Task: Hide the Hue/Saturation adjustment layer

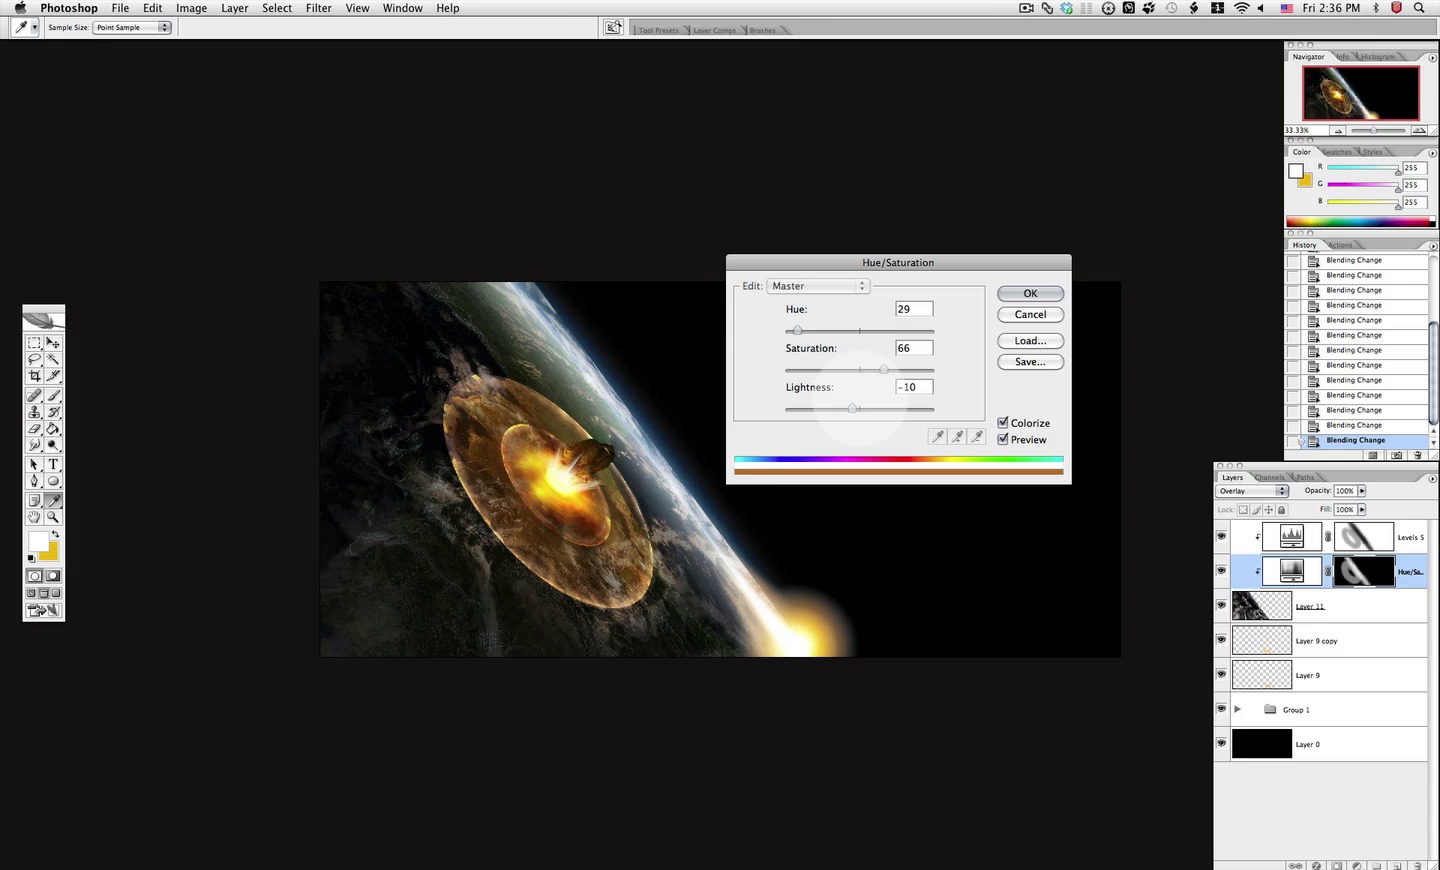Action: click(1221, 571)
